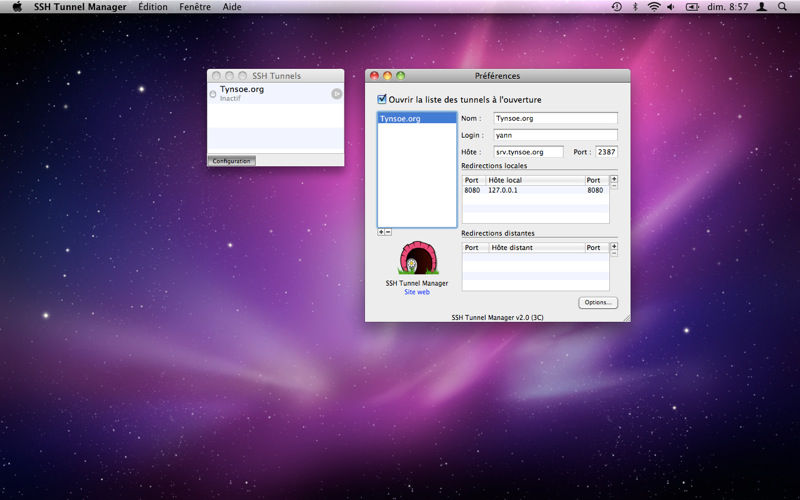
Task: Click the Hôte input field
Action: coord(529,152)
